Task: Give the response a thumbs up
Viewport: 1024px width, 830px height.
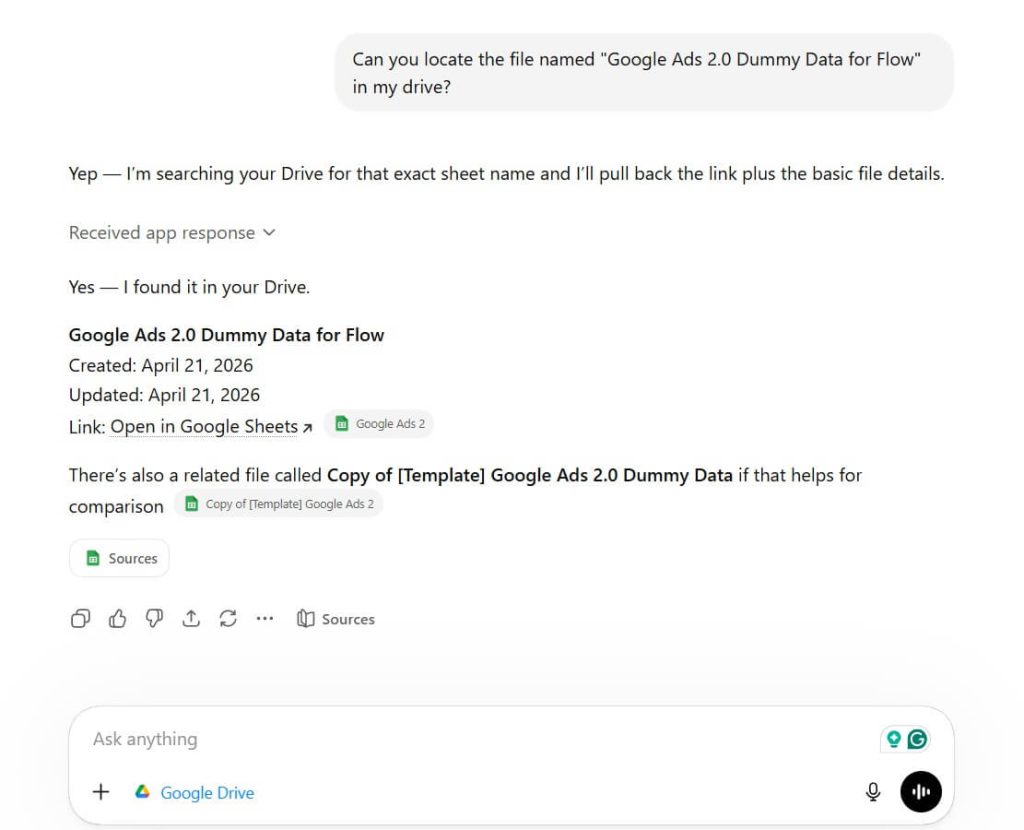Action: click(x=117, y=619)
